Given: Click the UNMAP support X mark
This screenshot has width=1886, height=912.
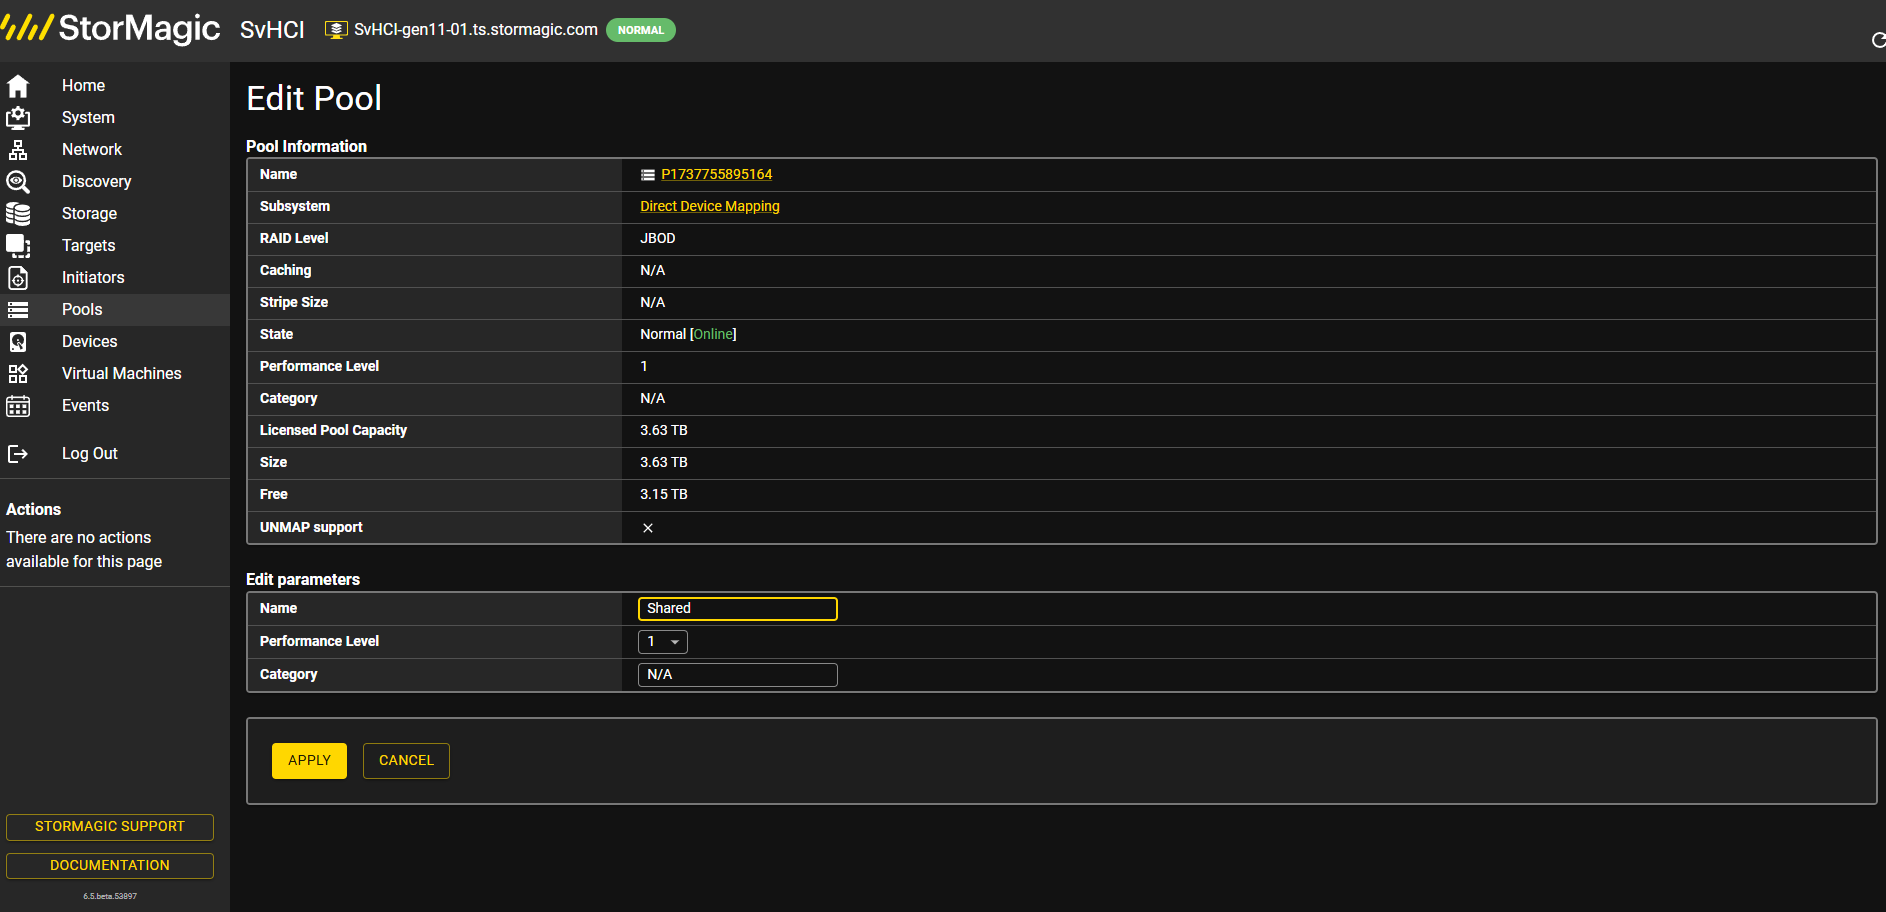Looking at the screenshot, I should (x=648, y=528).
